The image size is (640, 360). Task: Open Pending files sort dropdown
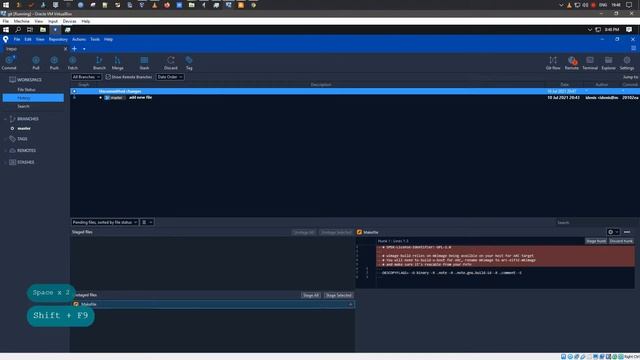[104, 222]
